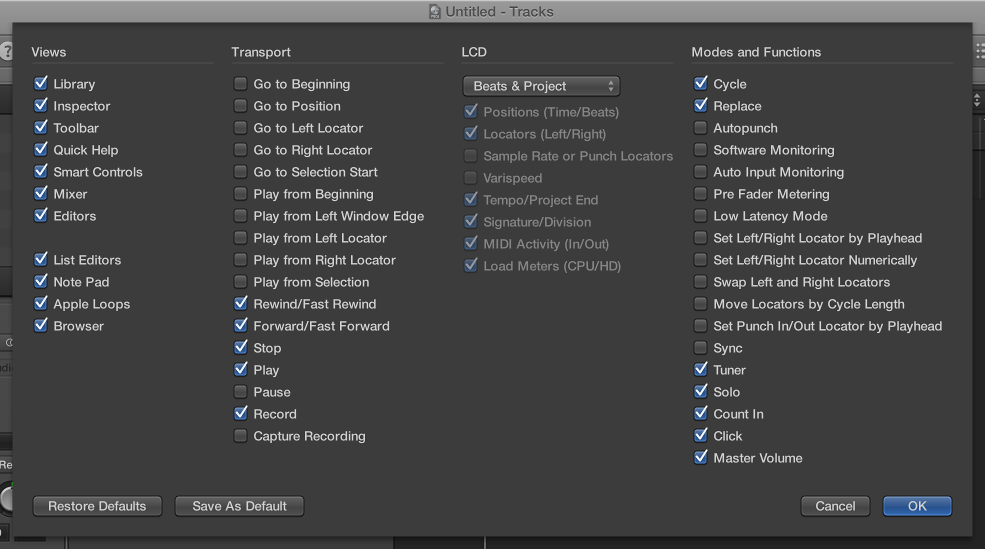The image size is (986, 550).
Task: Enable Auto Input Monitoring
Action: point(701,172)
